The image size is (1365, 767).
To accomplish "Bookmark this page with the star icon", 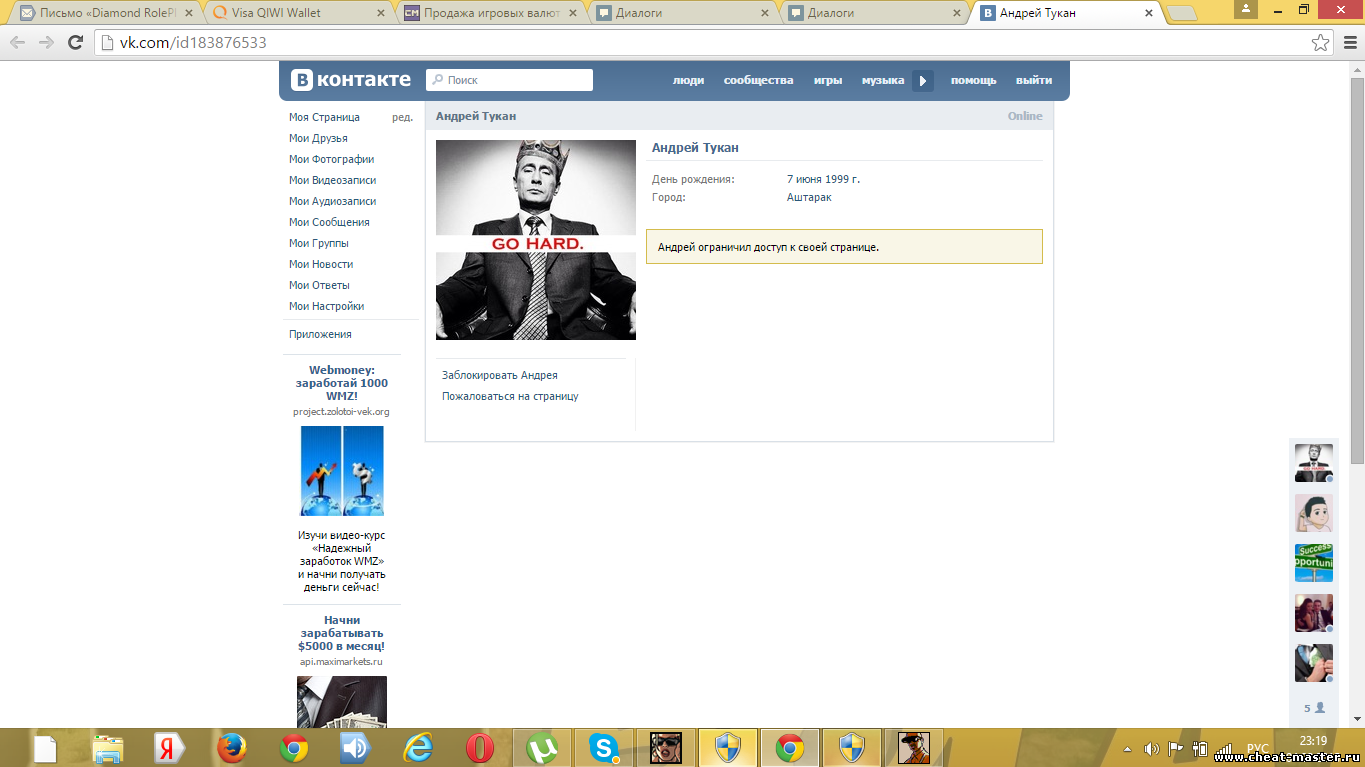I will coord(1321,43).
